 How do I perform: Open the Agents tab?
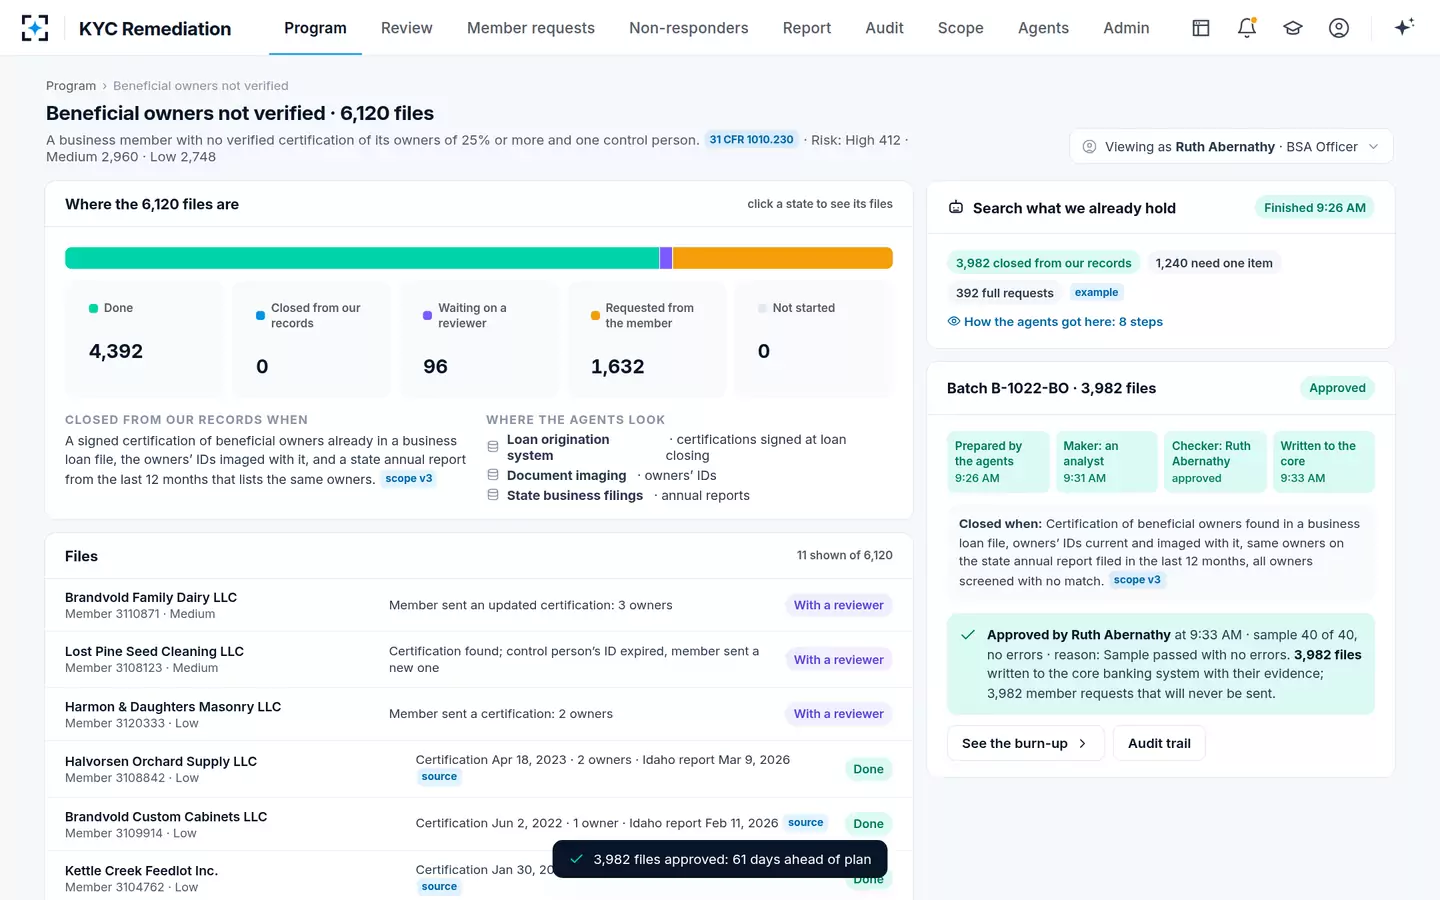(x=1043, y=28)
